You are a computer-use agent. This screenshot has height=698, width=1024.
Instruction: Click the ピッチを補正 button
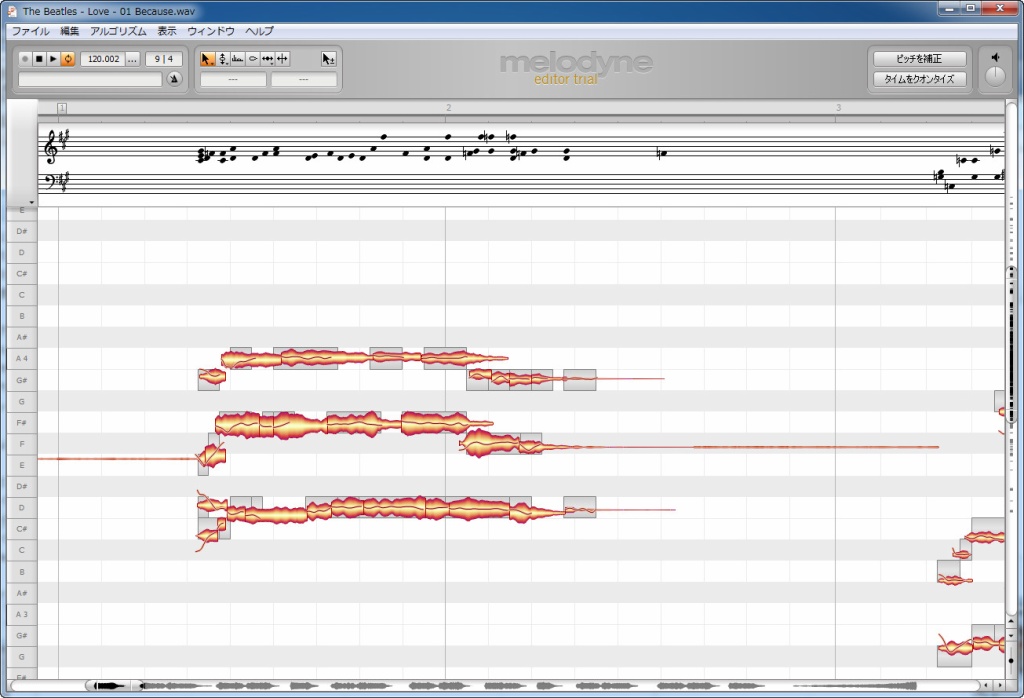pyautogui.click(x=920, y=58)
